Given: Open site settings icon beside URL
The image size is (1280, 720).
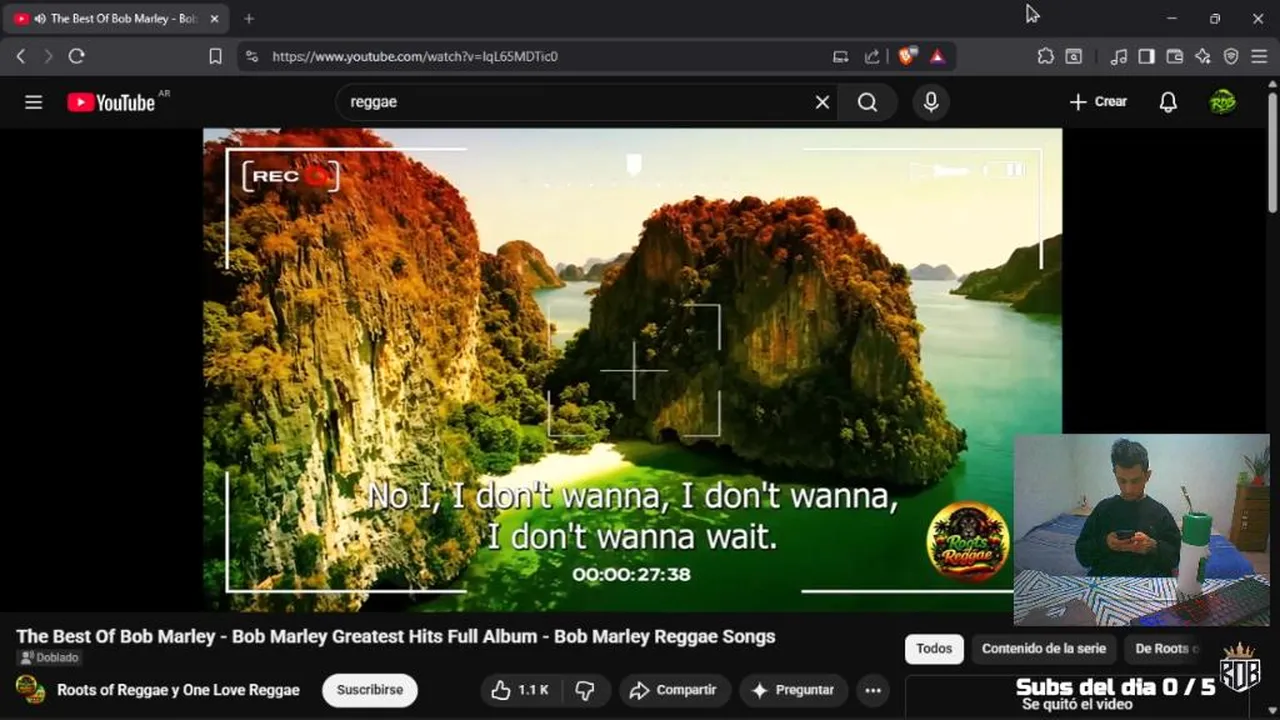Looking at the screenshot, I should point(251,56).
